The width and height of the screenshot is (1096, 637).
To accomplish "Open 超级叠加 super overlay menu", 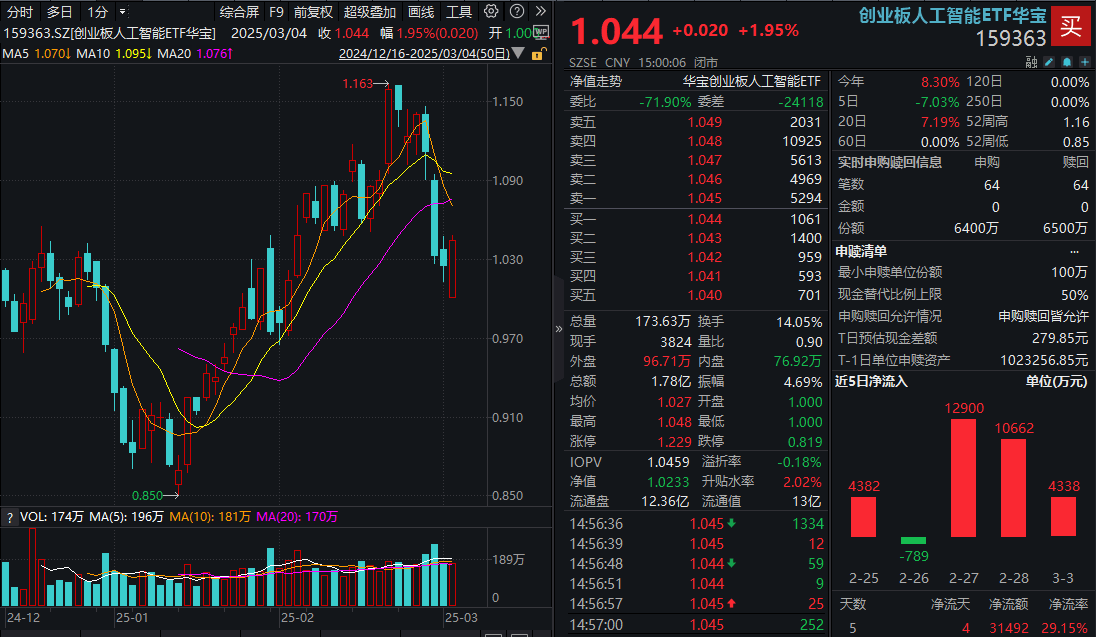I will 369,12.
